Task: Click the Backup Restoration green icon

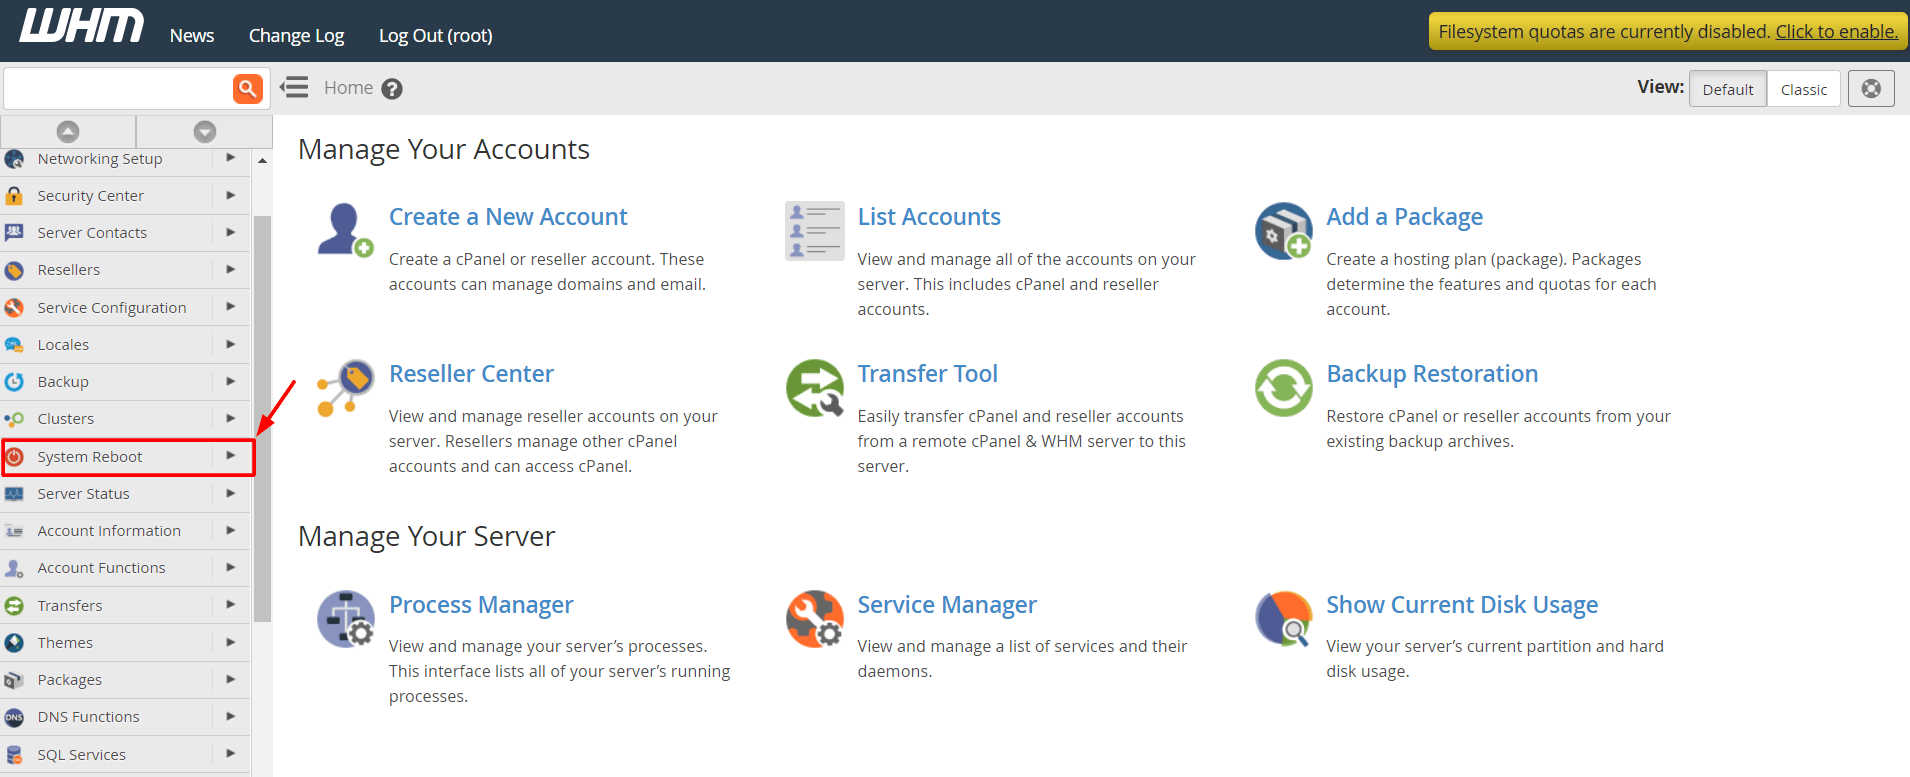Action: point(1283,388)
